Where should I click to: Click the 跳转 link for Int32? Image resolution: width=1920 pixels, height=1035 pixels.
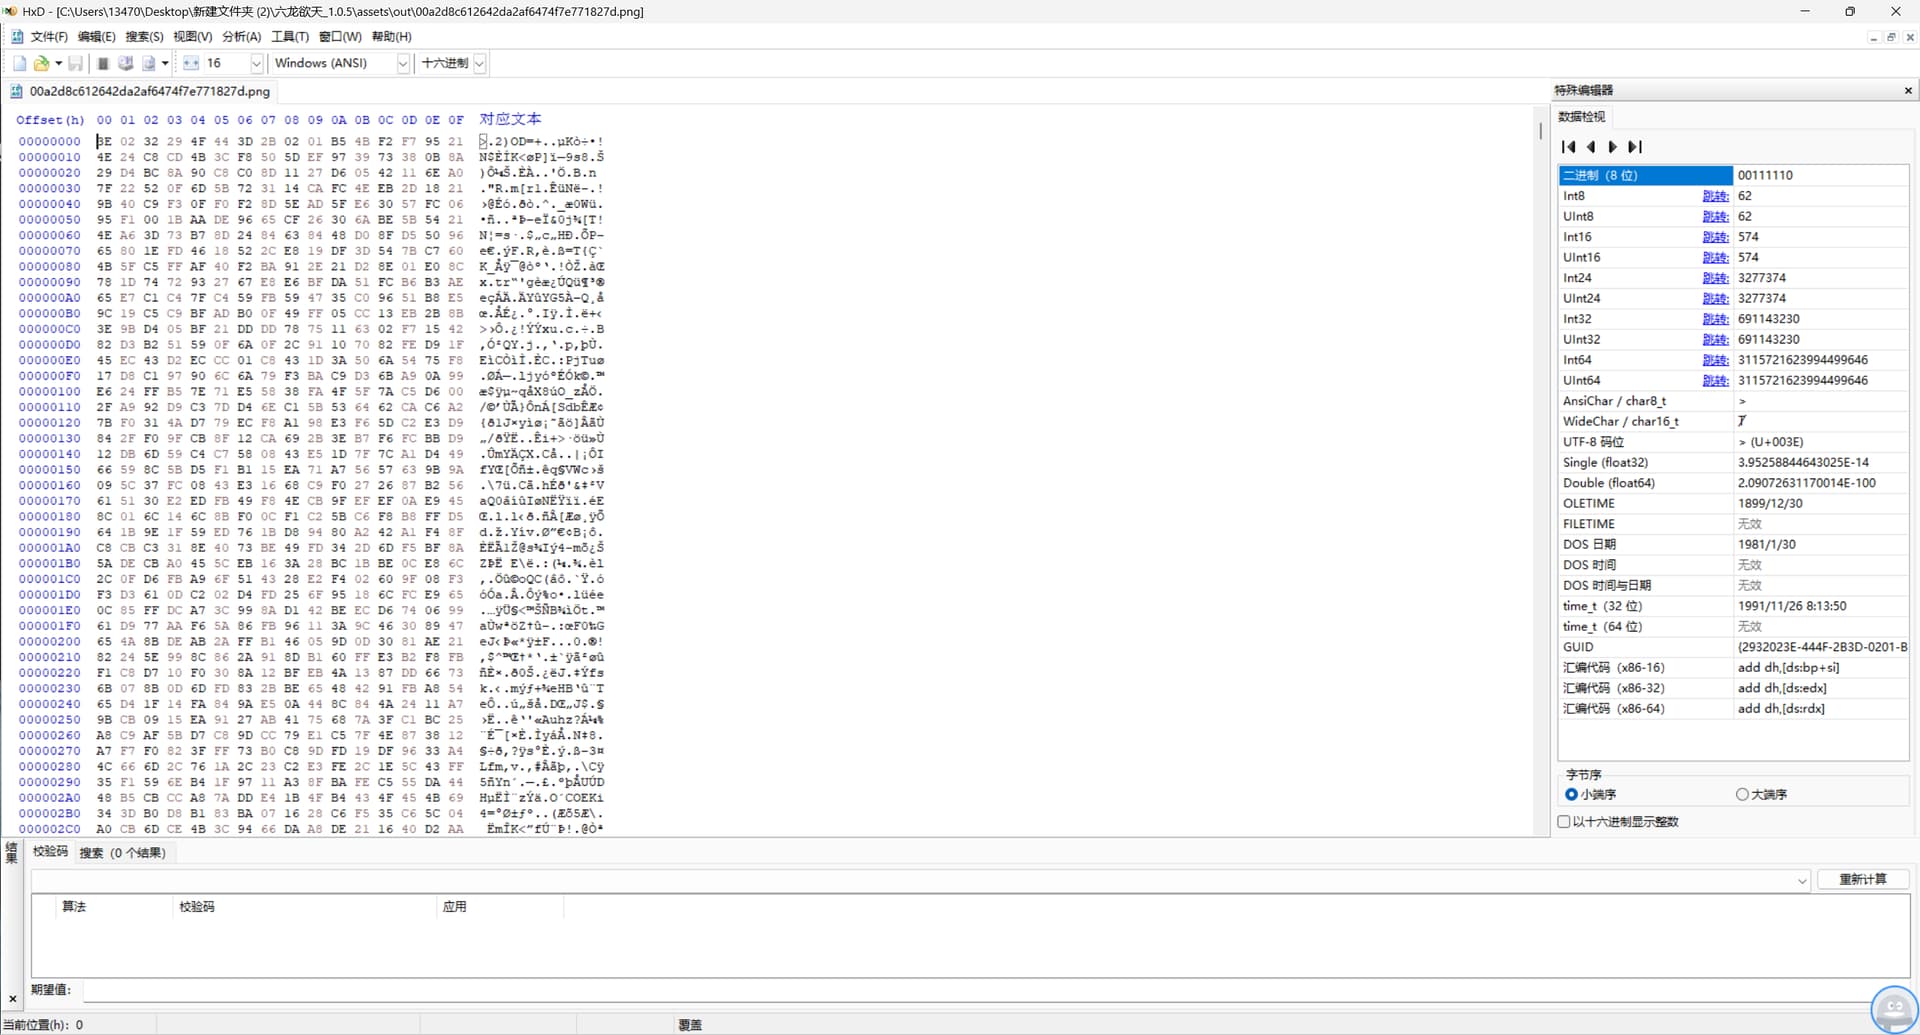pyautogui.click(x=1715, y=319)
